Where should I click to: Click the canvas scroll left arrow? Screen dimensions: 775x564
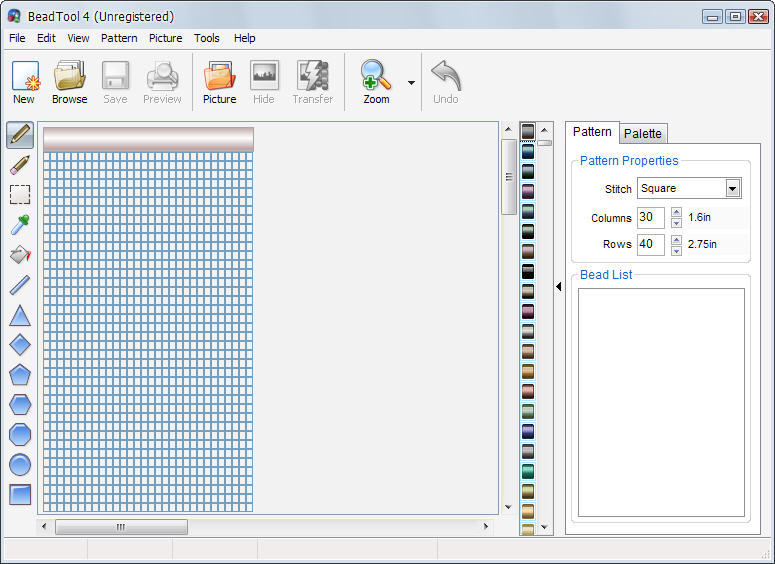[x=44, y=526]
